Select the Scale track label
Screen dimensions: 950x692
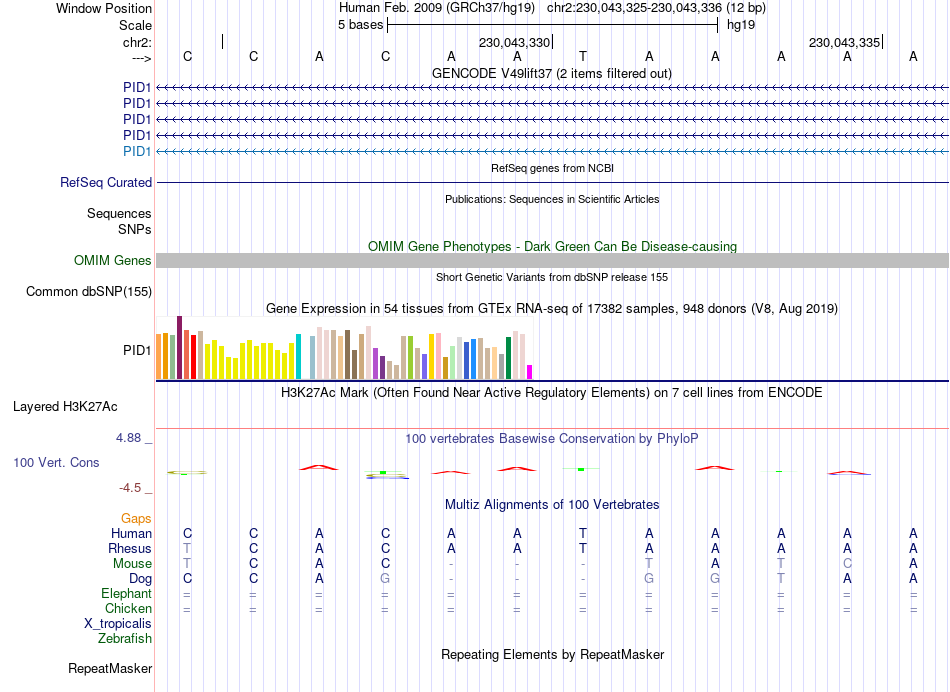pos(135,25)
